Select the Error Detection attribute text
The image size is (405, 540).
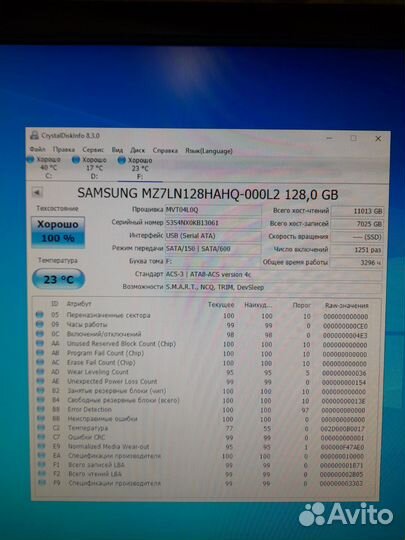pyautogui.click(x=90, y=409)
